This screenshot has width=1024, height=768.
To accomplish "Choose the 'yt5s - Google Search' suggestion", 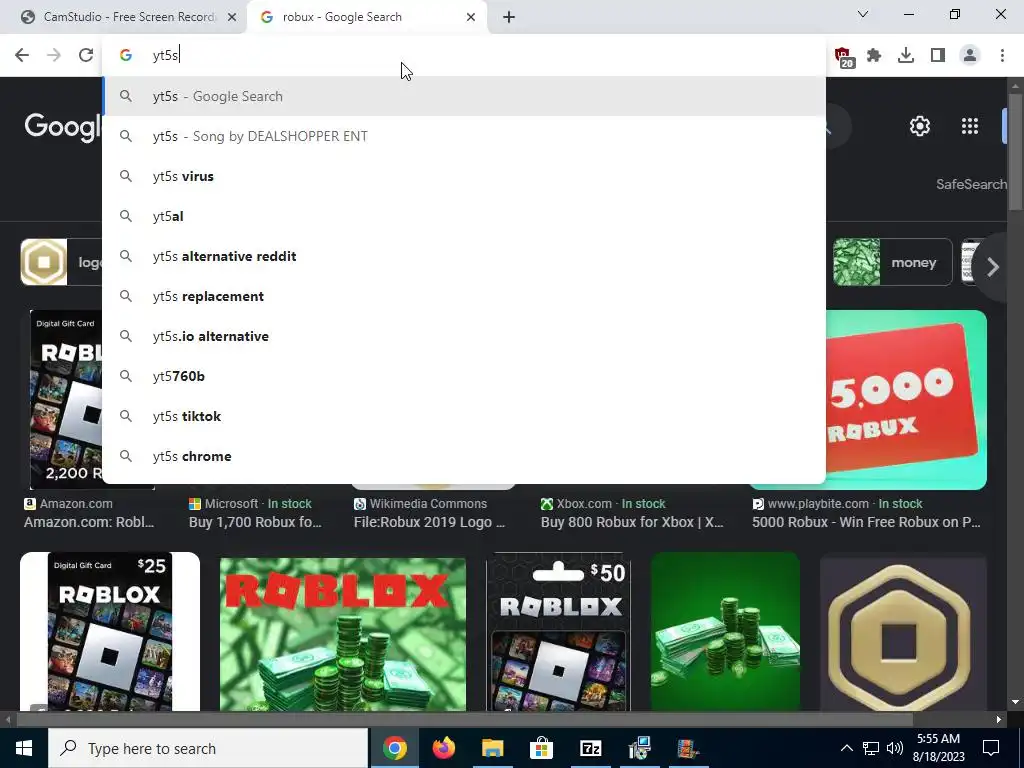I will click(x=464, y=96).
